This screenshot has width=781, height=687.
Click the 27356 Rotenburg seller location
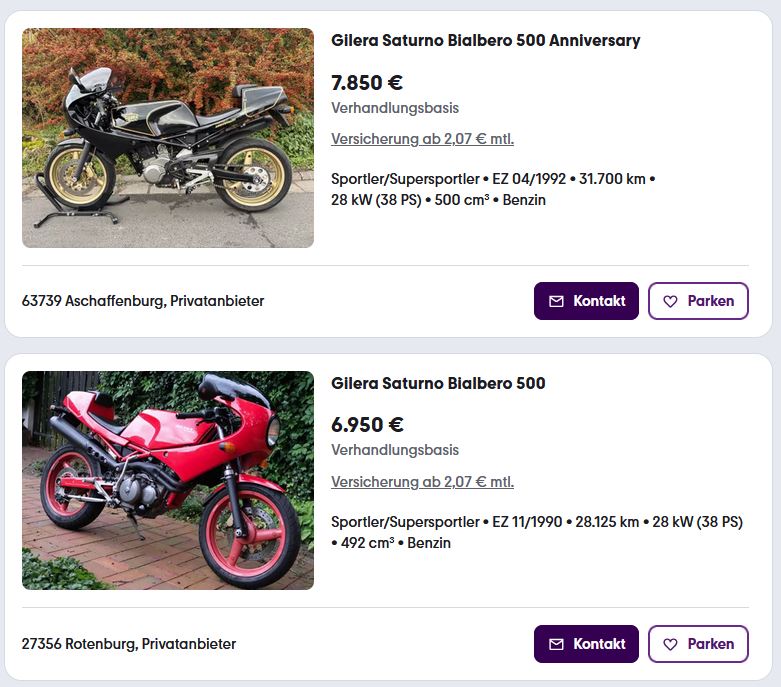coord(129,644)
